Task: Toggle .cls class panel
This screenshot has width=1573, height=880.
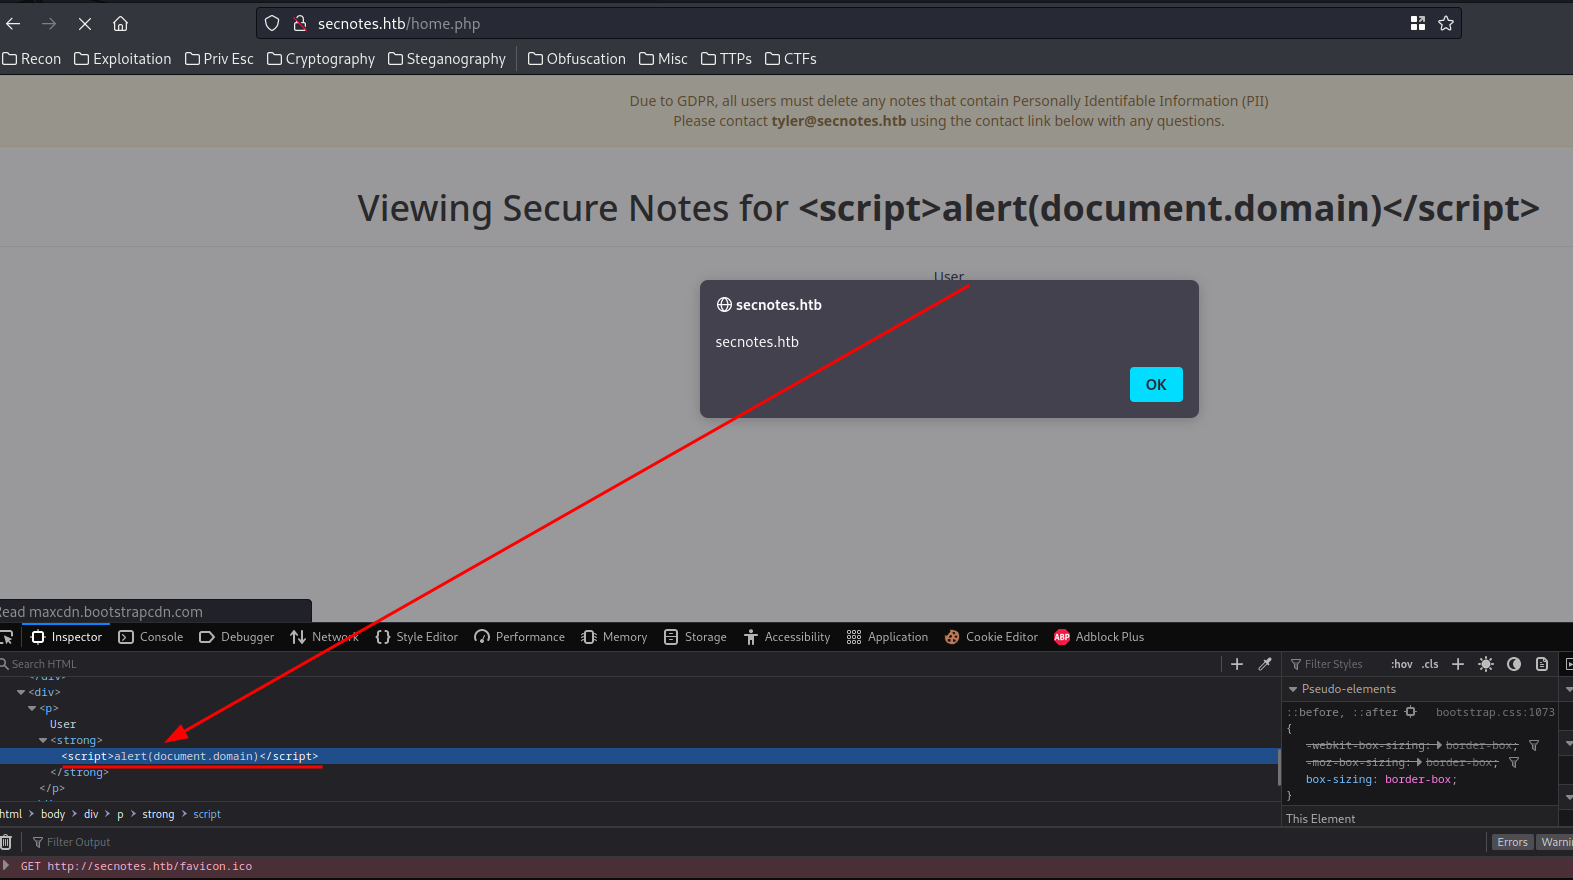Action: (x=1431, y=664)
